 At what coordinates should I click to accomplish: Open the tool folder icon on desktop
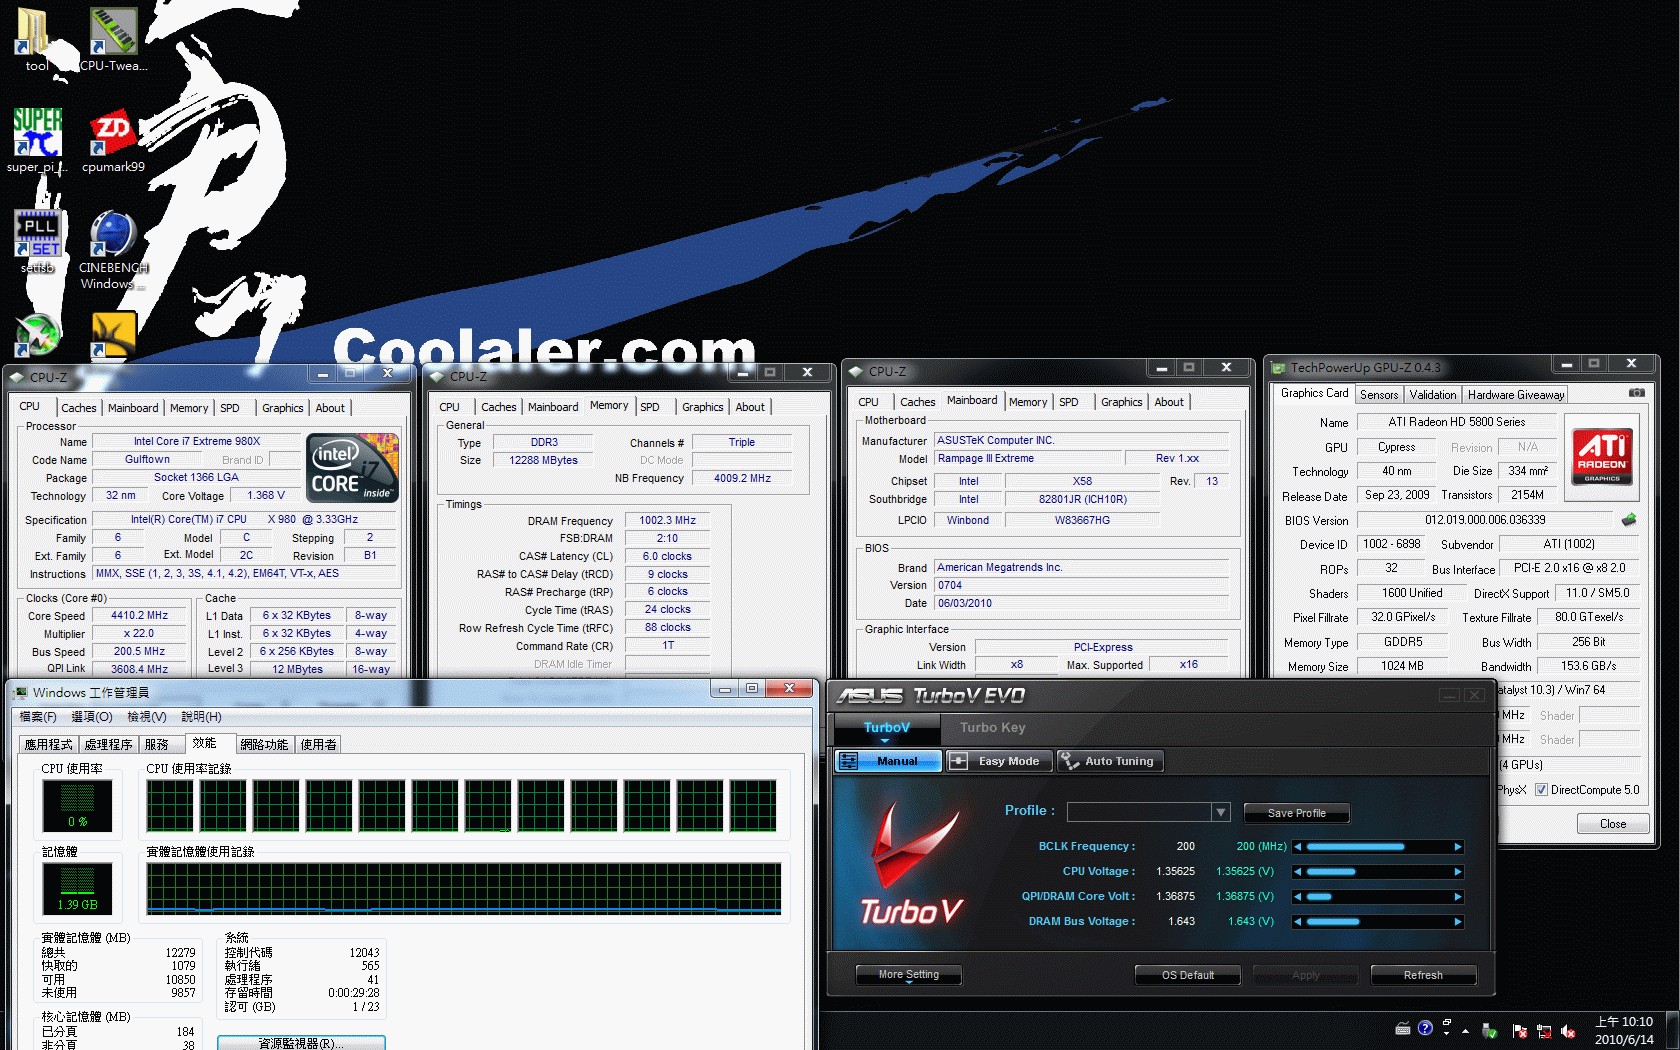(34, 38)
